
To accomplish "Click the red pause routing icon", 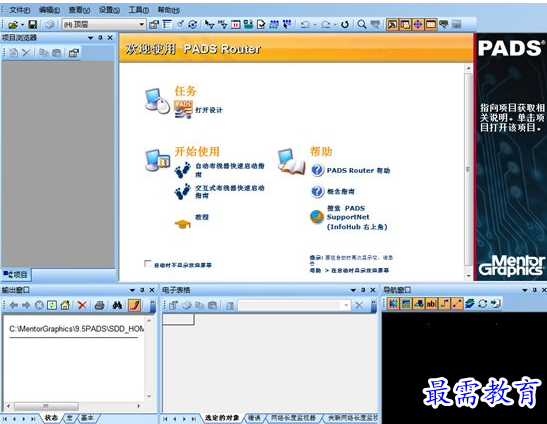I will (x=236, y=24).
